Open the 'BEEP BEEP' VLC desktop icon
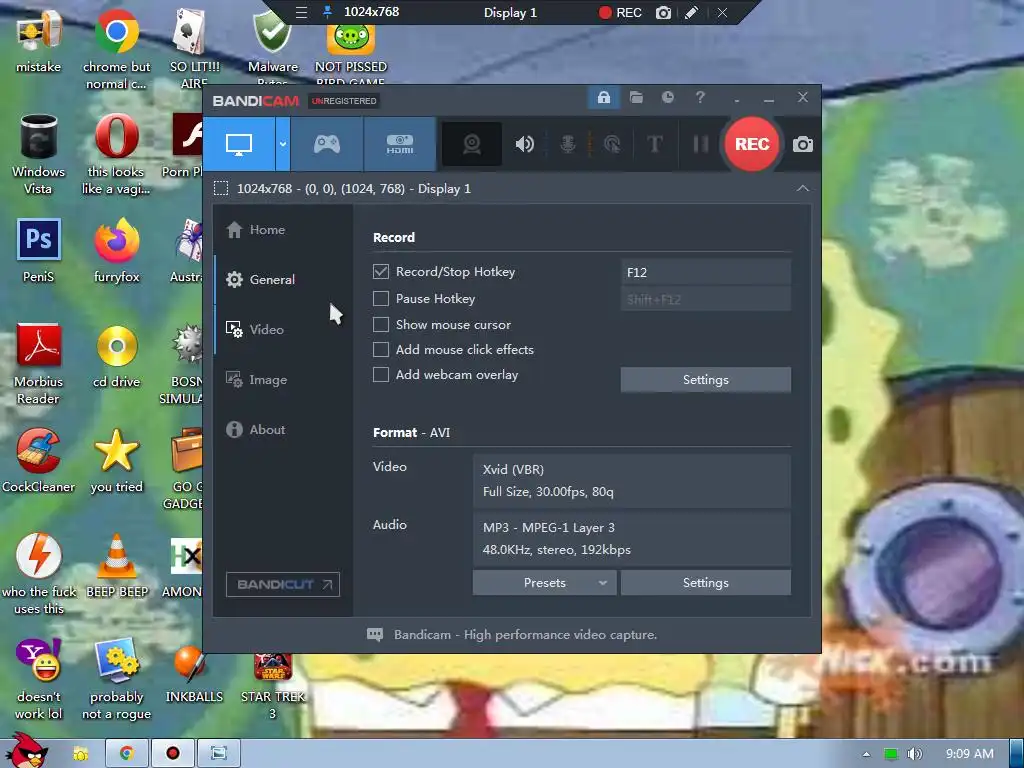The image size is (1024, 768). pos(117,566)
